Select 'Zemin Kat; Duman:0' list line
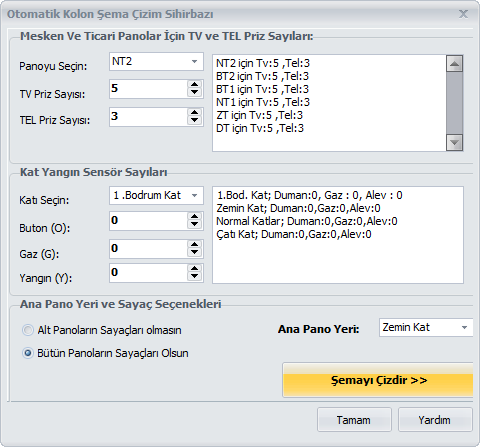Screen dimensions: 480x447 click(298, 208)
